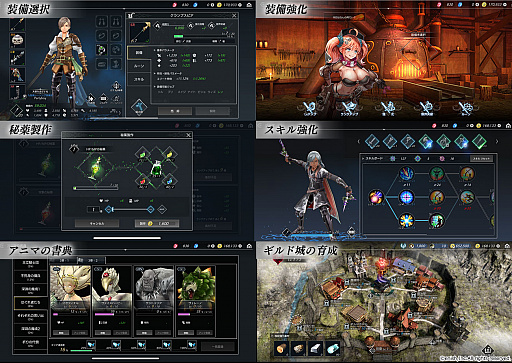Click the wood log resource icon in guild castle

pos(282,348)
